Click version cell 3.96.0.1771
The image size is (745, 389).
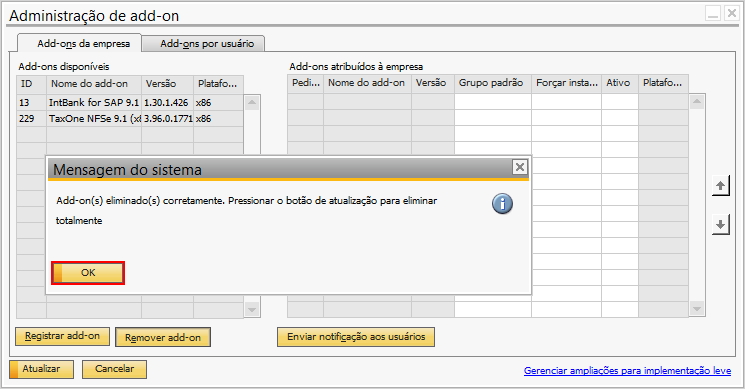(167, 119)
